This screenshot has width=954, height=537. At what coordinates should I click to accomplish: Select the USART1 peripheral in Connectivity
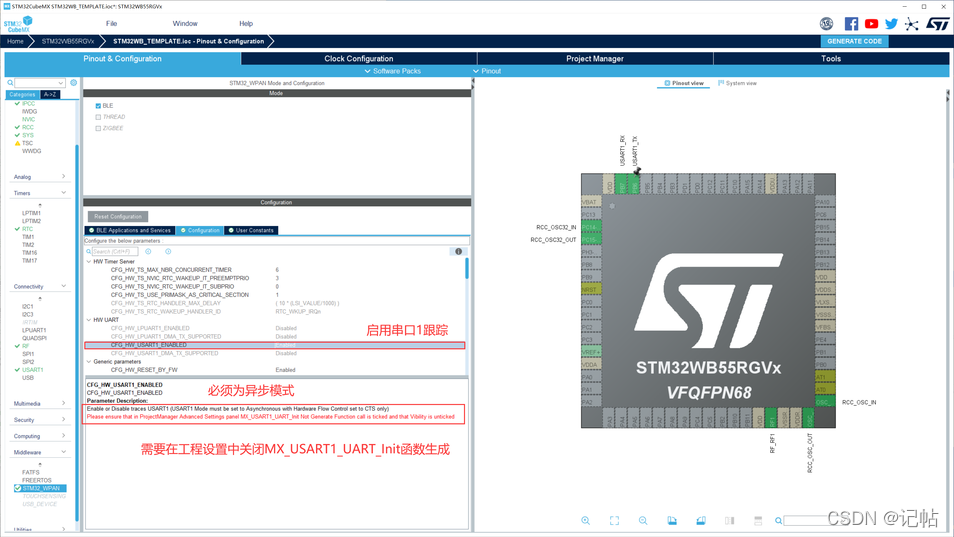[33, 370]
